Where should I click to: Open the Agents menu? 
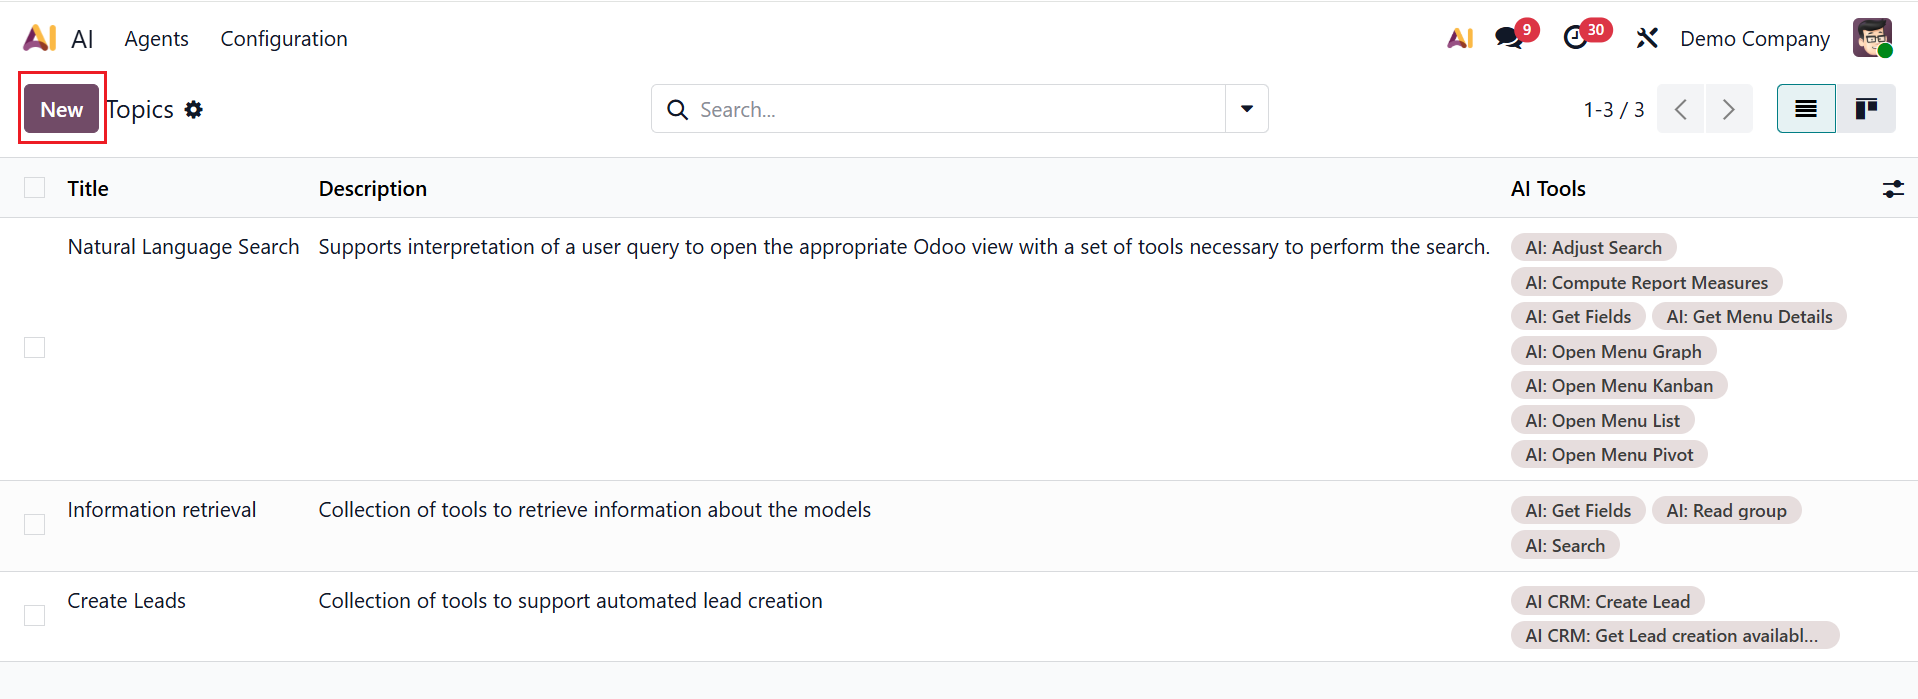[156, 38]
